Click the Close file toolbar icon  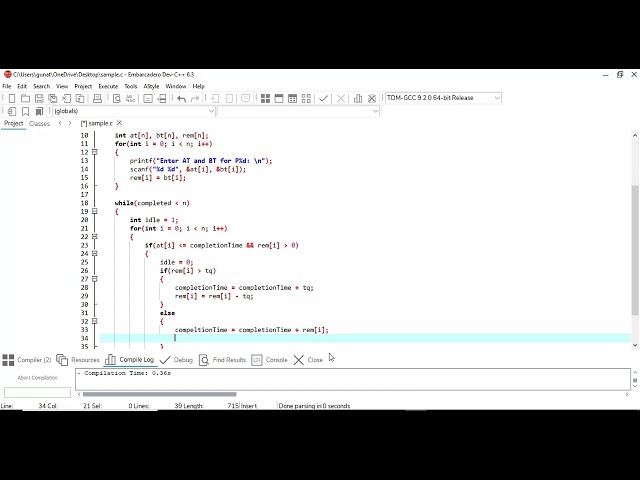(x=66, y=98)
